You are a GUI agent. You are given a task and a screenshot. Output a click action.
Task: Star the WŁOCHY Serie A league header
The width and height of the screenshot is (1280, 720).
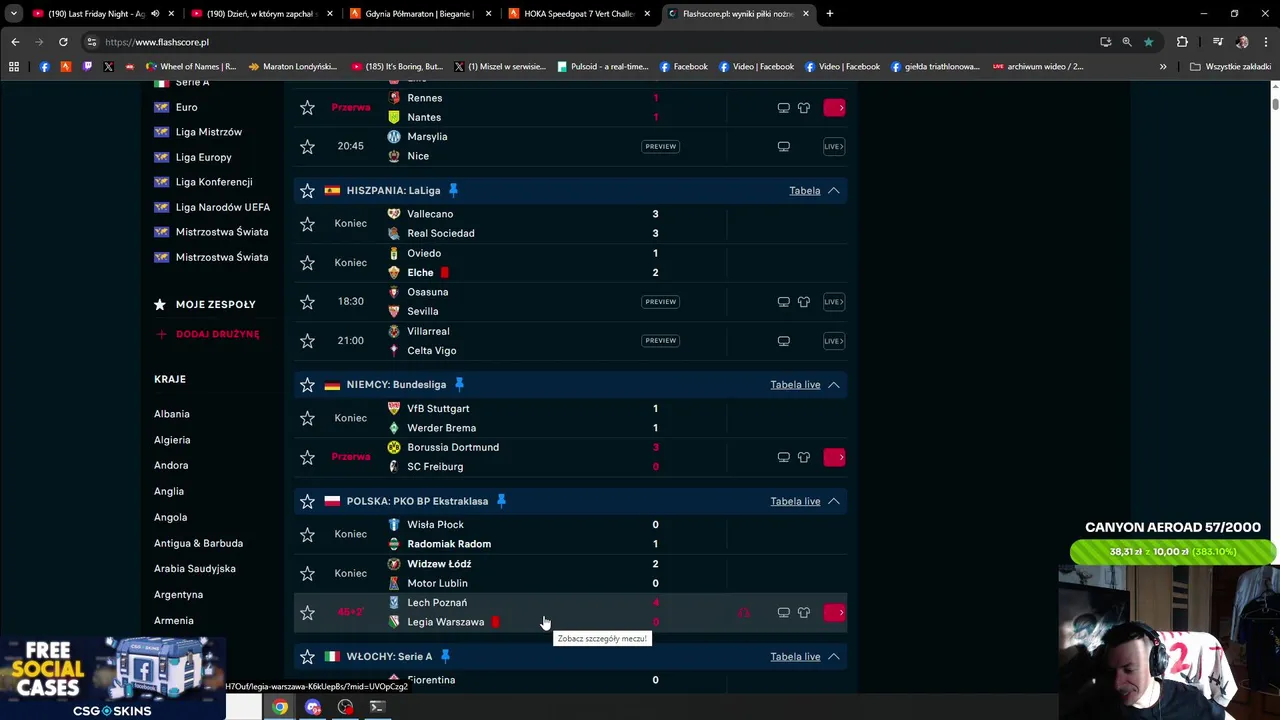pos(307,656)
